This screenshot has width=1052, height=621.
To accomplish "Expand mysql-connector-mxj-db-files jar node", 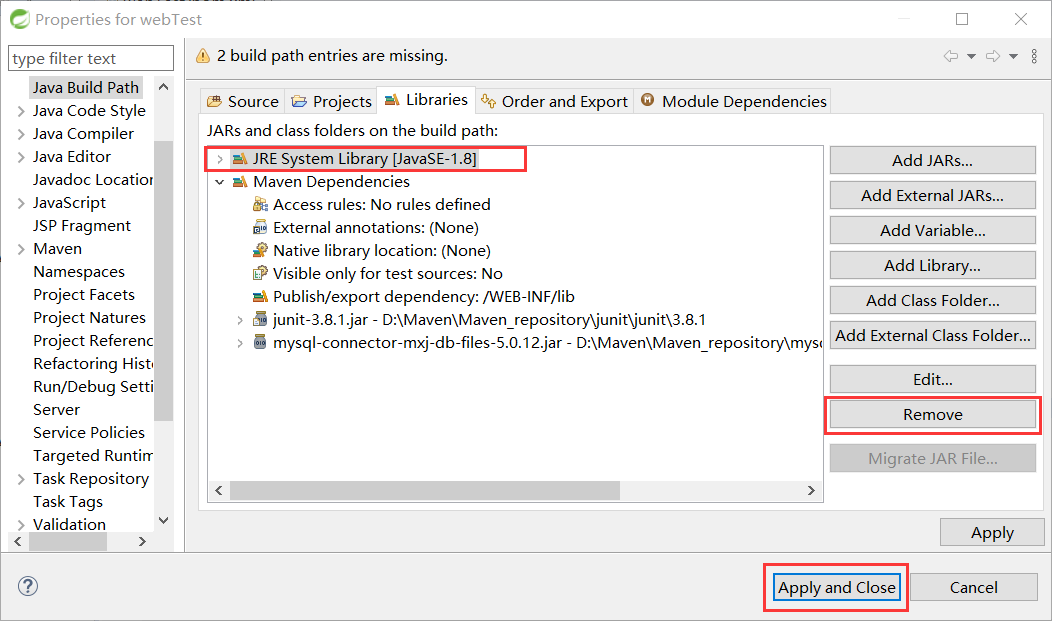I will (x=240, y=343).
